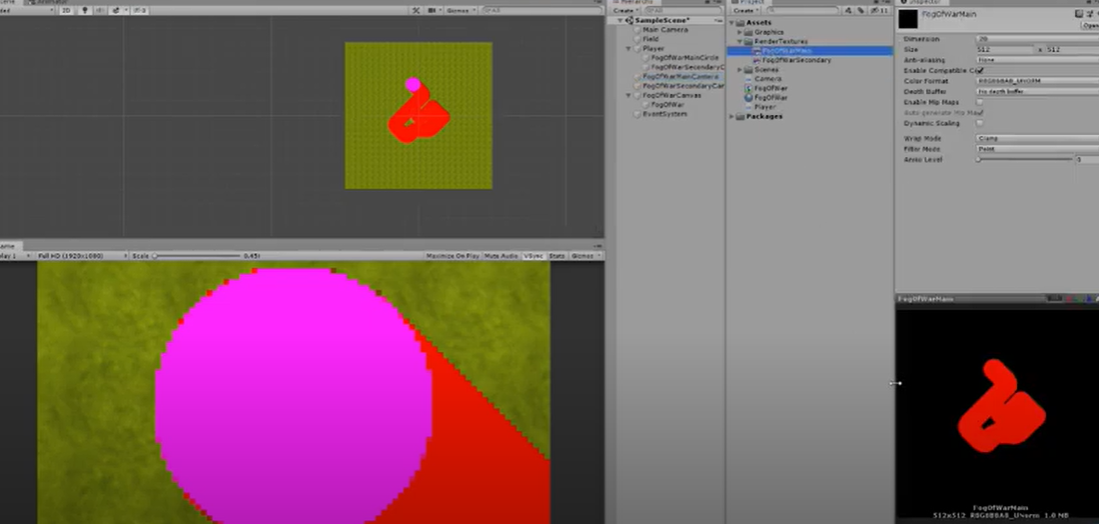The height and width of the screenshot is (524, 1099).
Task: Toggle Enable Compatible Color checkbox
Action: [980, 71]
